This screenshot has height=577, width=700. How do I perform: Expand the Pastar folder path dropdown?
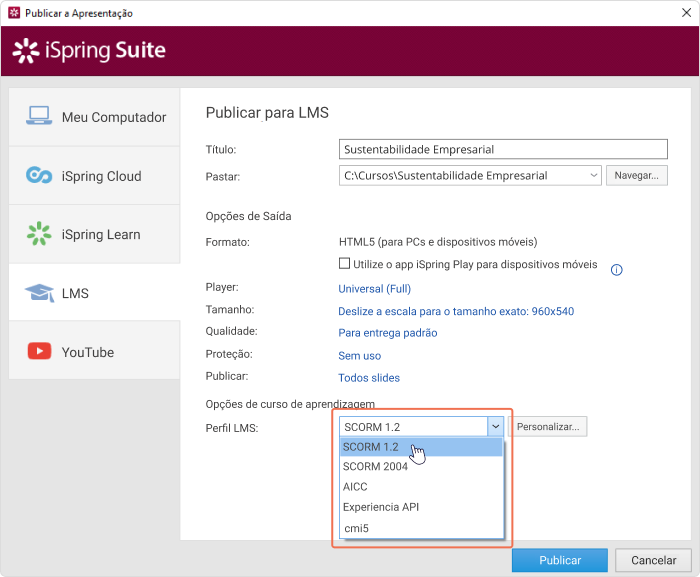pos(593,175)
